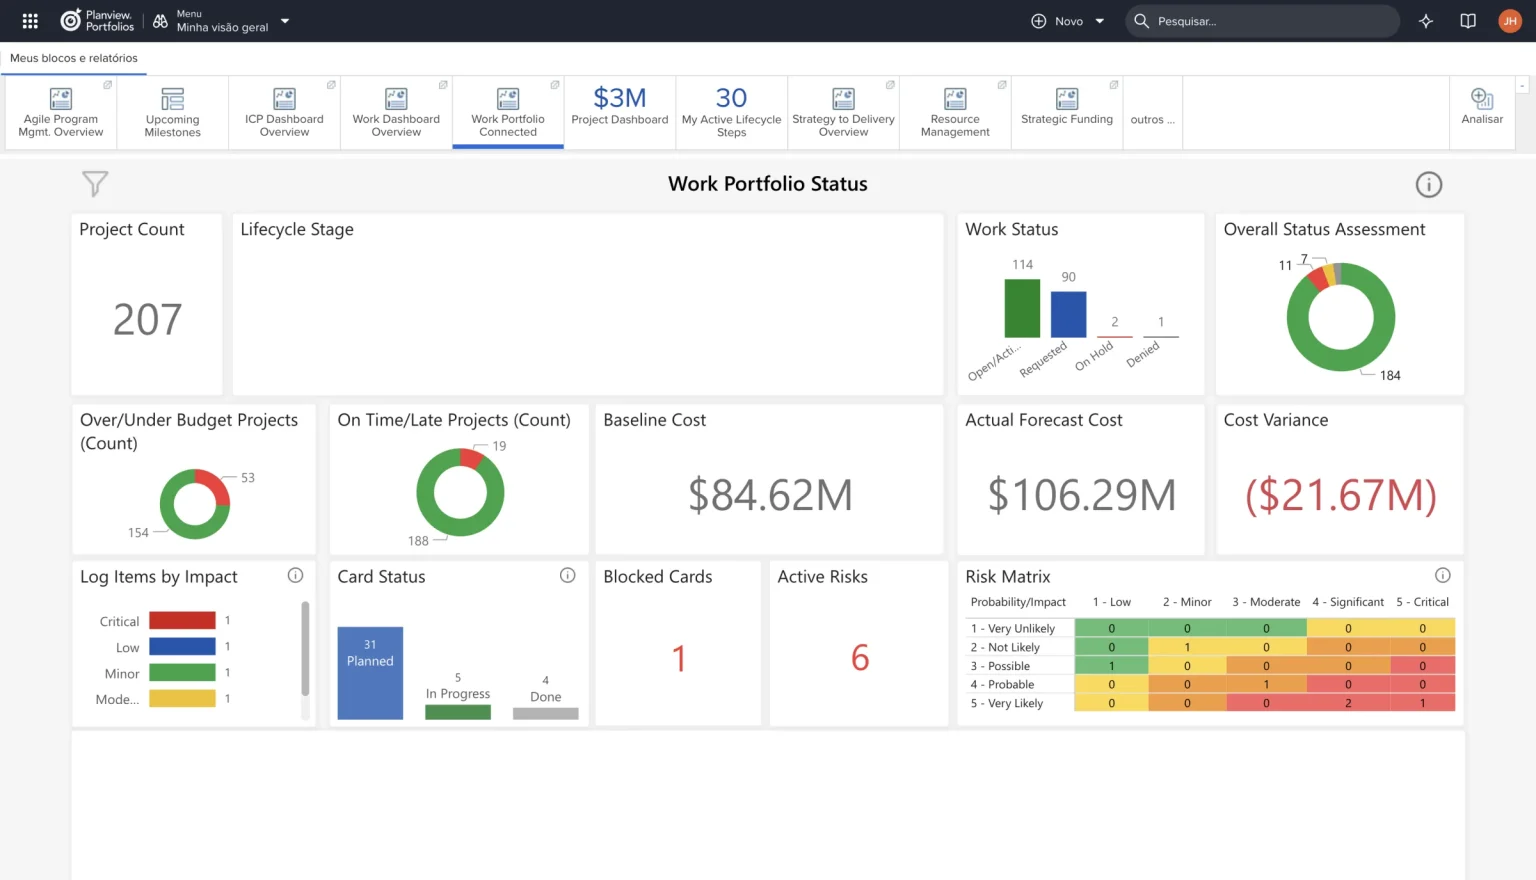Click the Active Risks count of 6

860,658
